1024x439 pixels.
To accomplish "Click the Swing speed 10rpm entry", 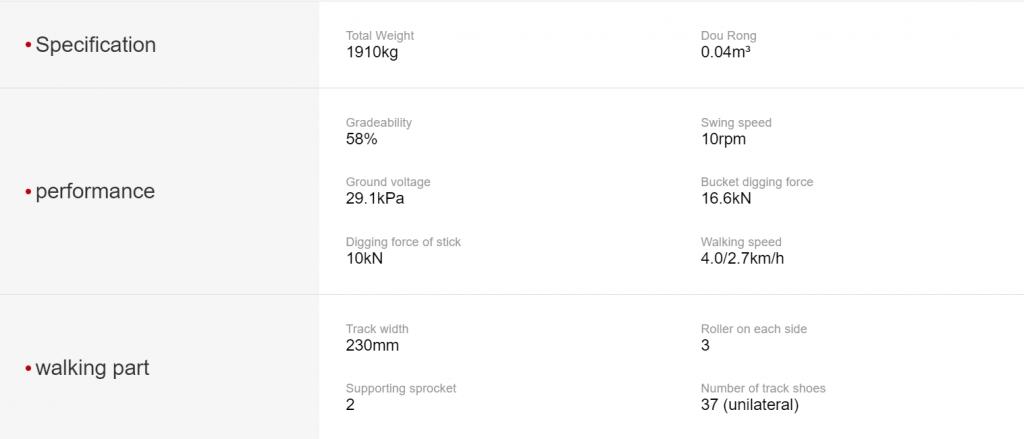I will pyautogui.click(x=736, y=131).
